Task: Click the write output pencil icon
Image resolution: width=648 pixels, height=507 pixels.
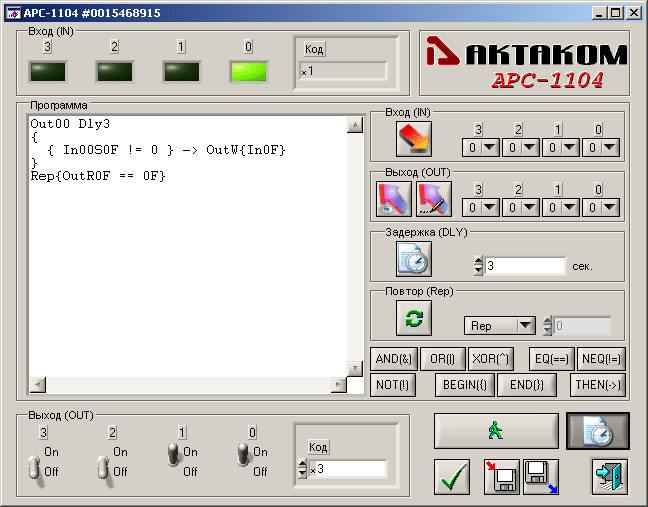Action: point(434,199)
